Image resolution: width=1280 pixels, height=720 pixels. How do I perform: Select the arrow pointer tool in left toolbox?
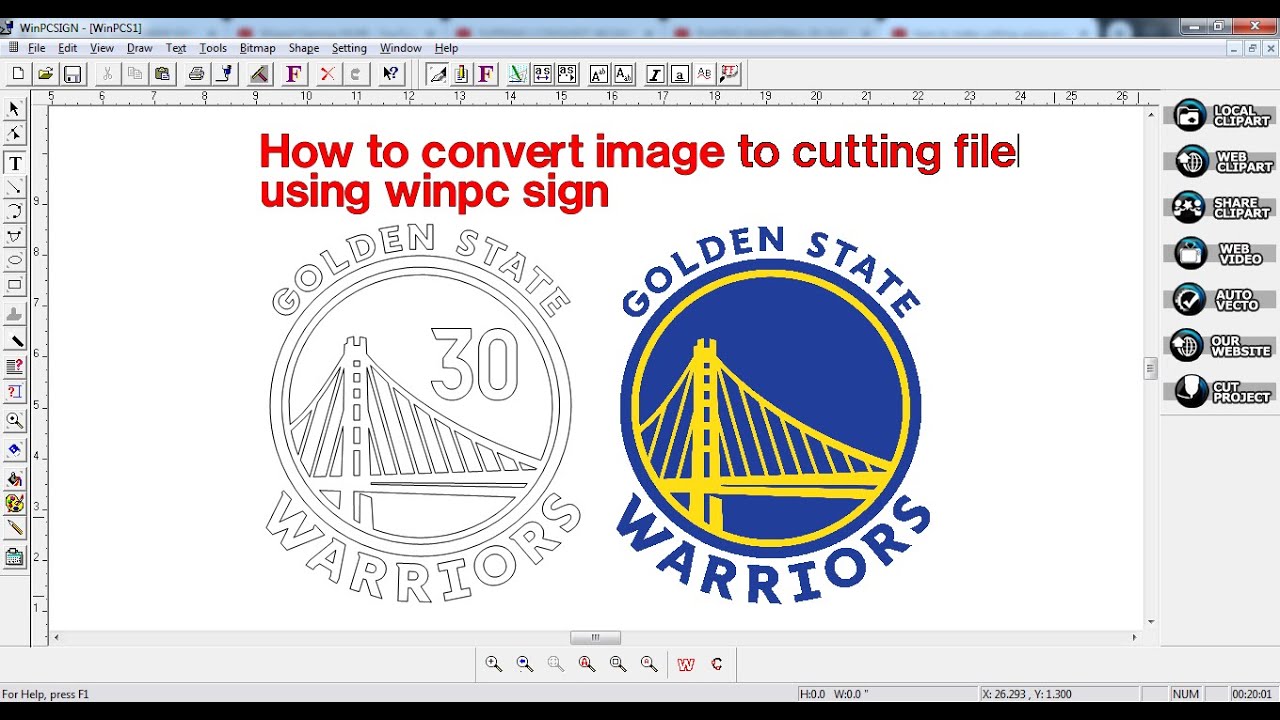click(x=15, y=108)
